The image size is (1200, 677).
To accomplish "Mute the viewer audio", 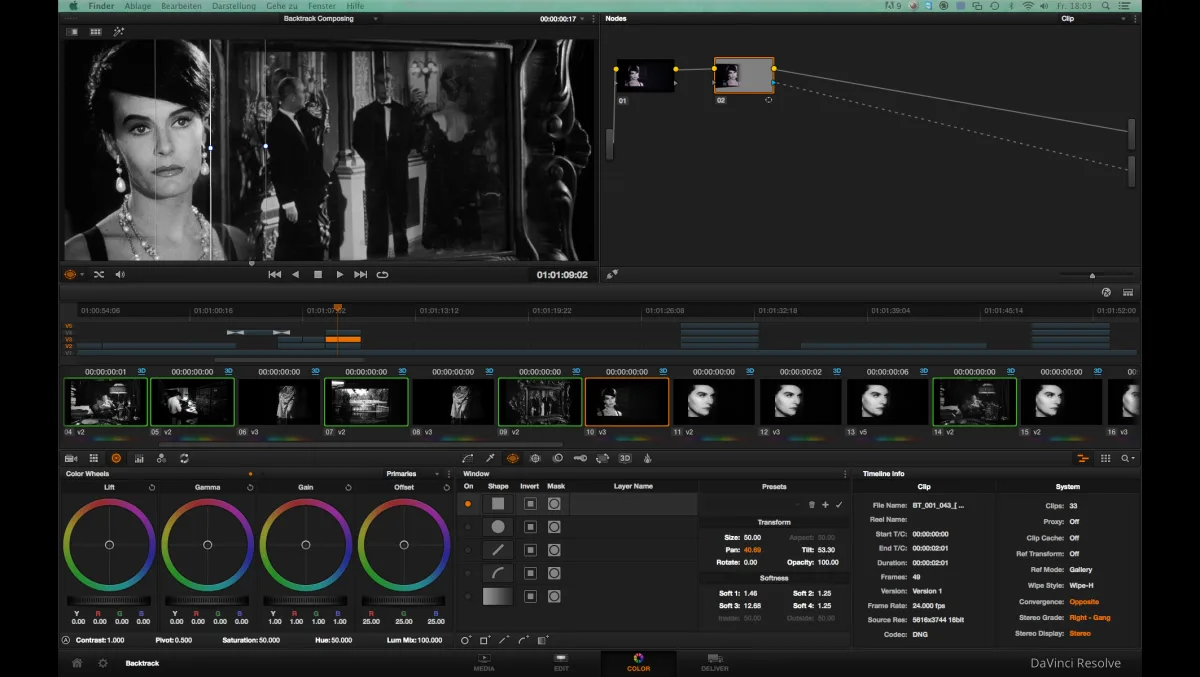I will point(120,274).
